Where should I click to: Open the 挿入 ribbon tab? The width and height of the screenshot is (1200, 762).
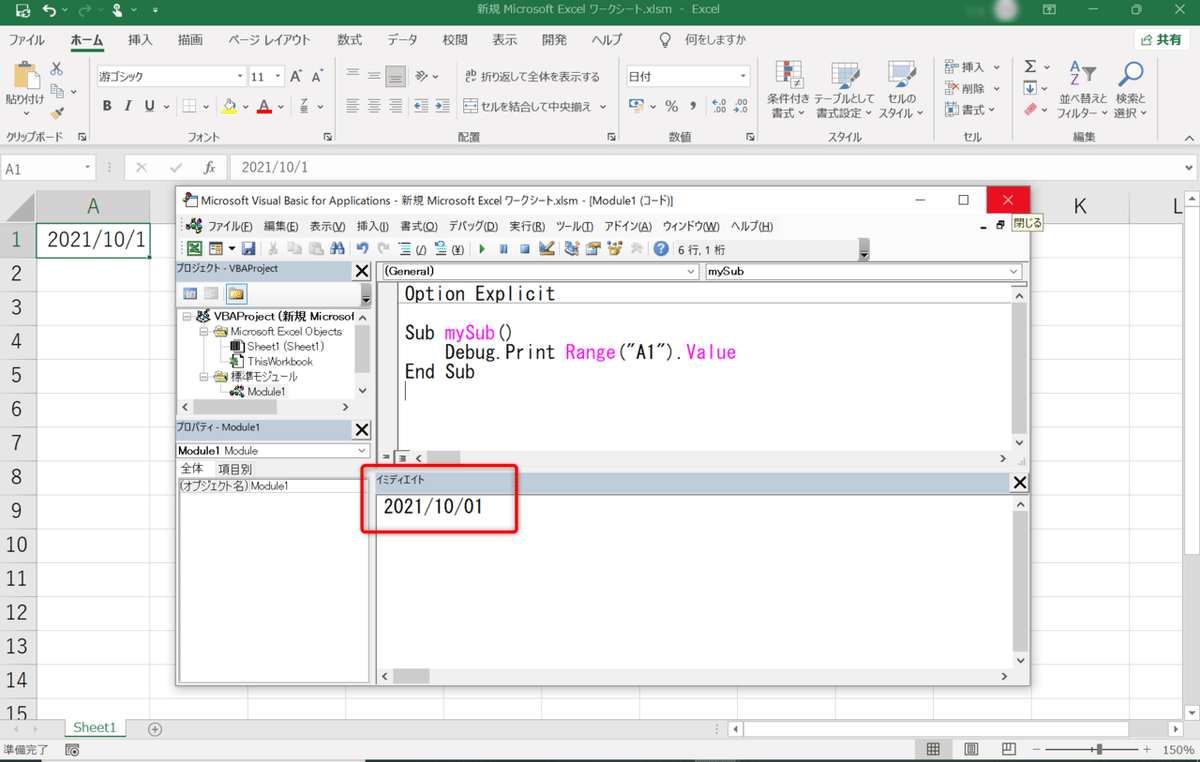click(141, 40)
